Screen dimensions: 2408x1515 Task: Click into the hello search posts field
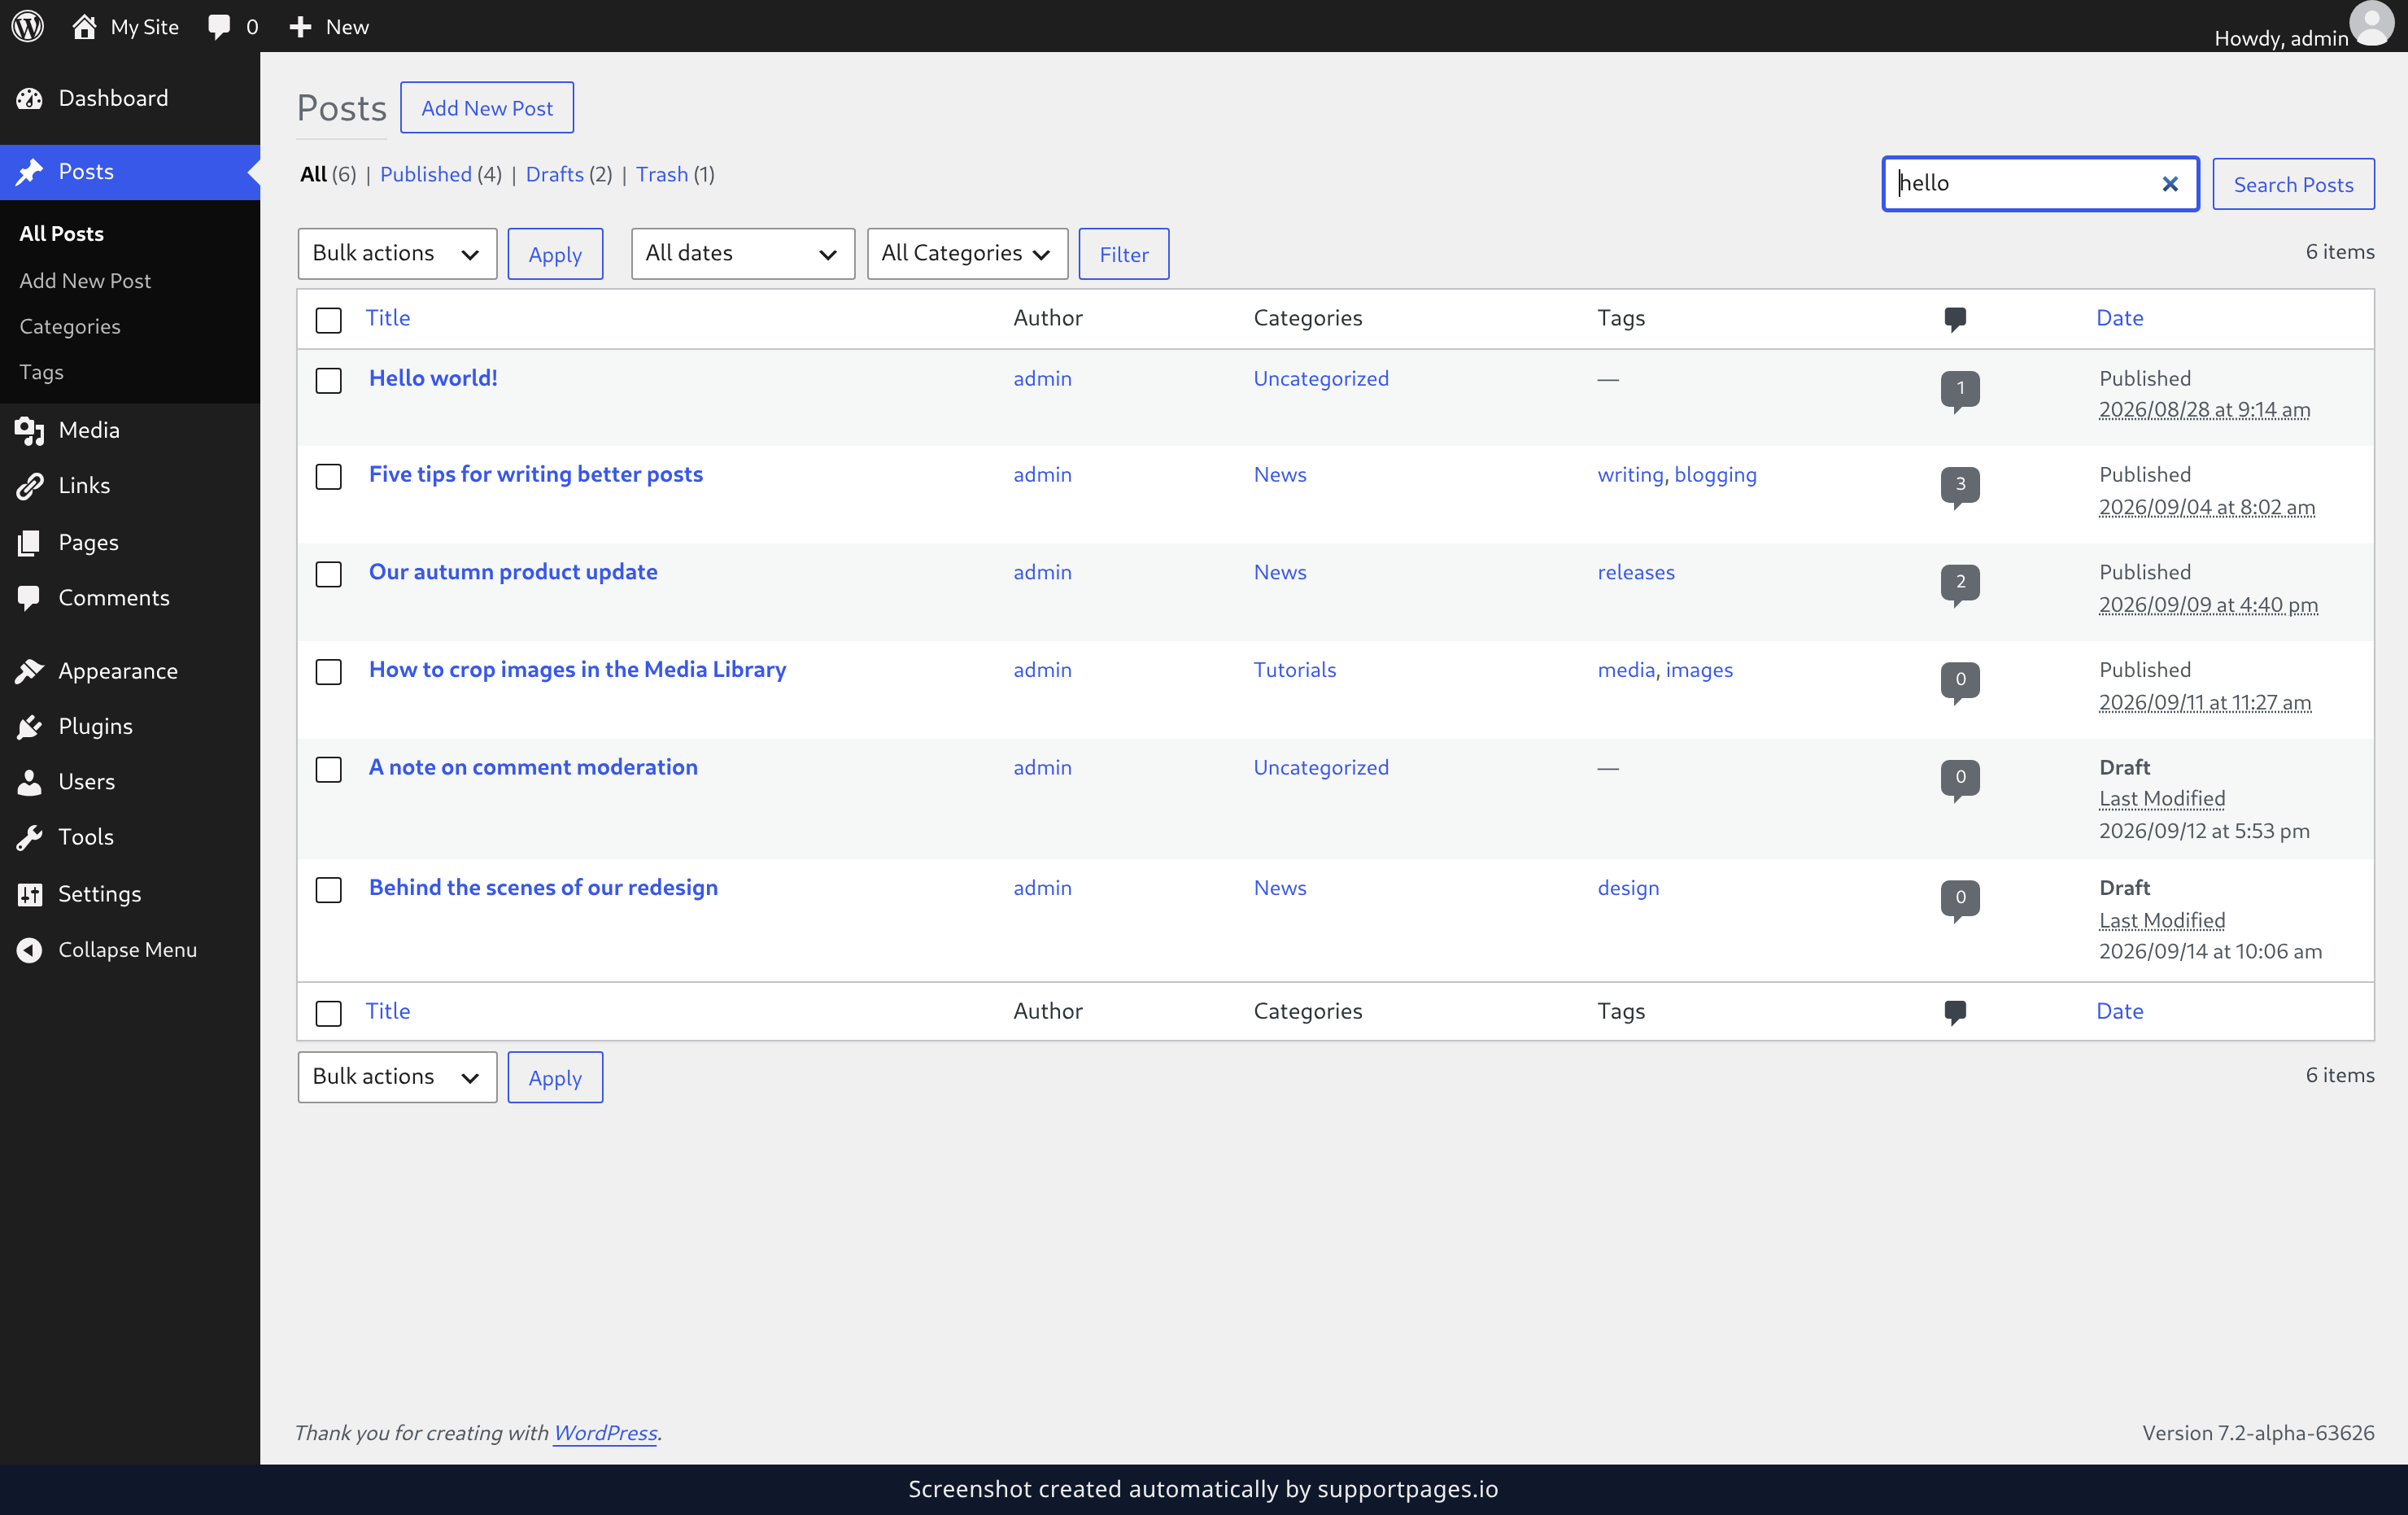pyautogui.click(x=2022, y=184)
